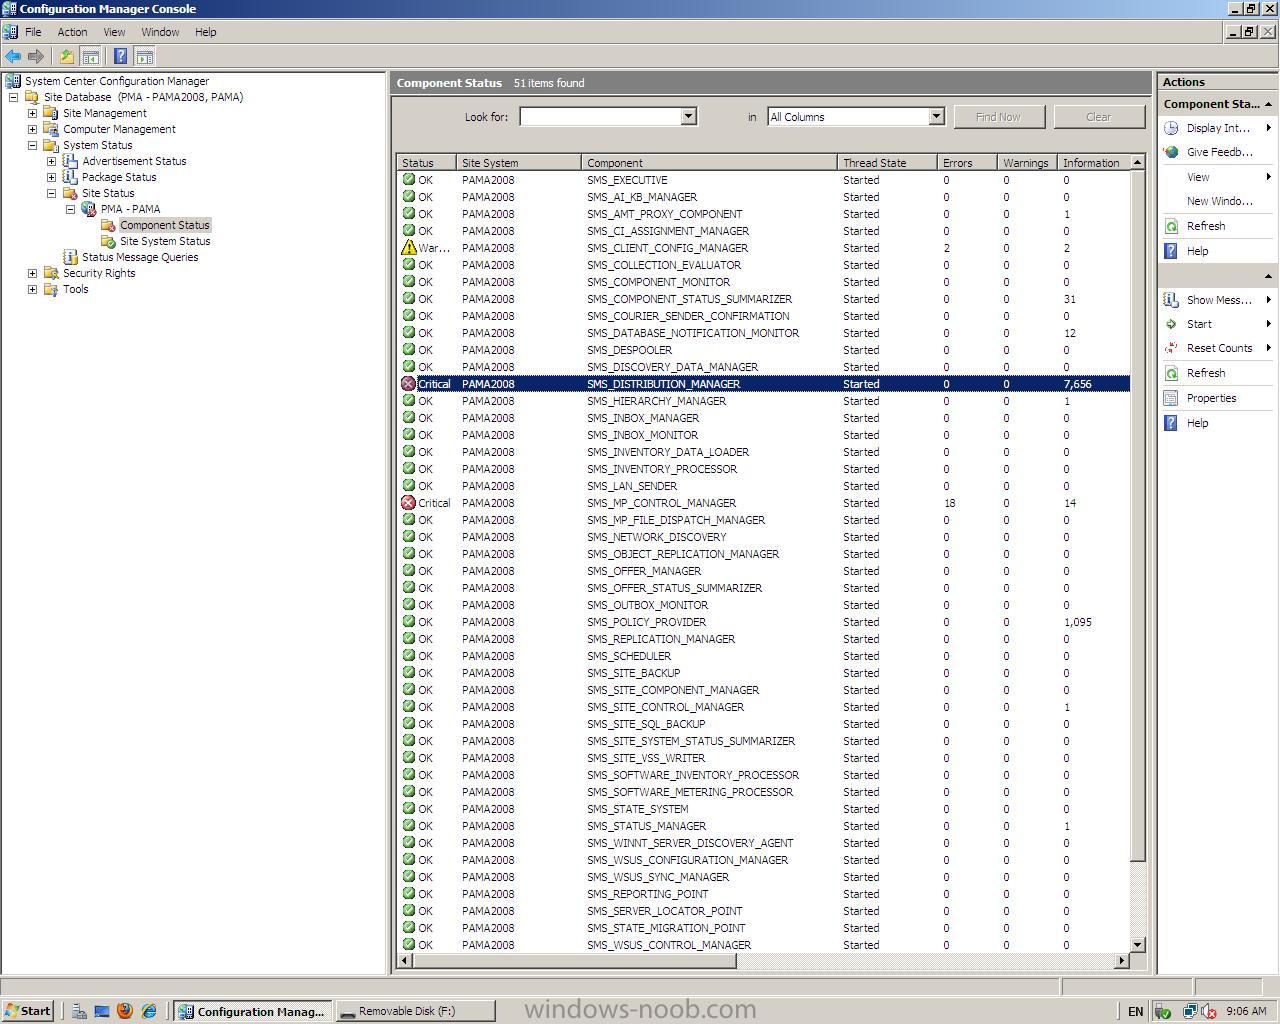Click the Reset Counts action icon

(1171, 348)
